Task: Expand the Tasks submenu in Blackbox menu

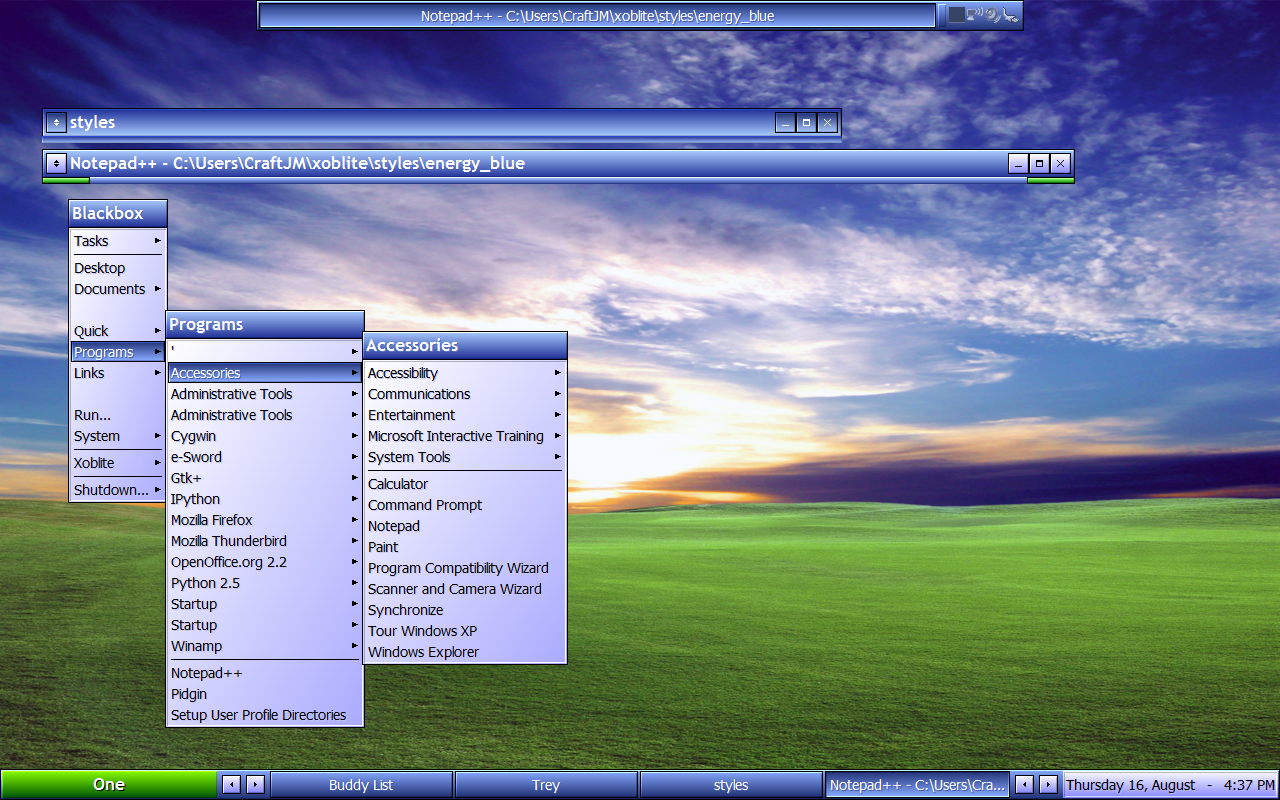Action: click(x=117, y=241)
